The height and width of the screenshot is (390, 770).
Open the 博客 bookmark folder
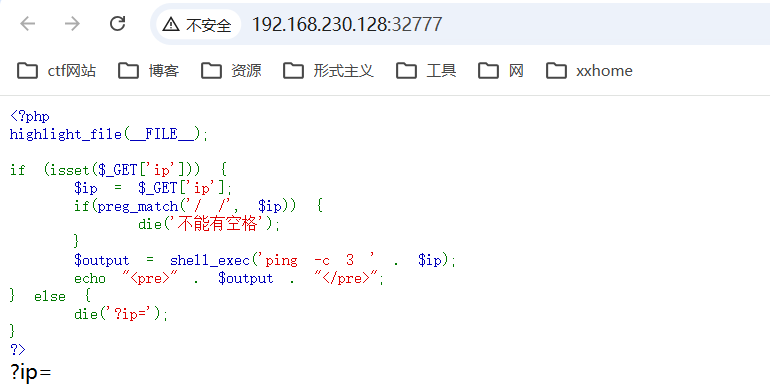148,71
